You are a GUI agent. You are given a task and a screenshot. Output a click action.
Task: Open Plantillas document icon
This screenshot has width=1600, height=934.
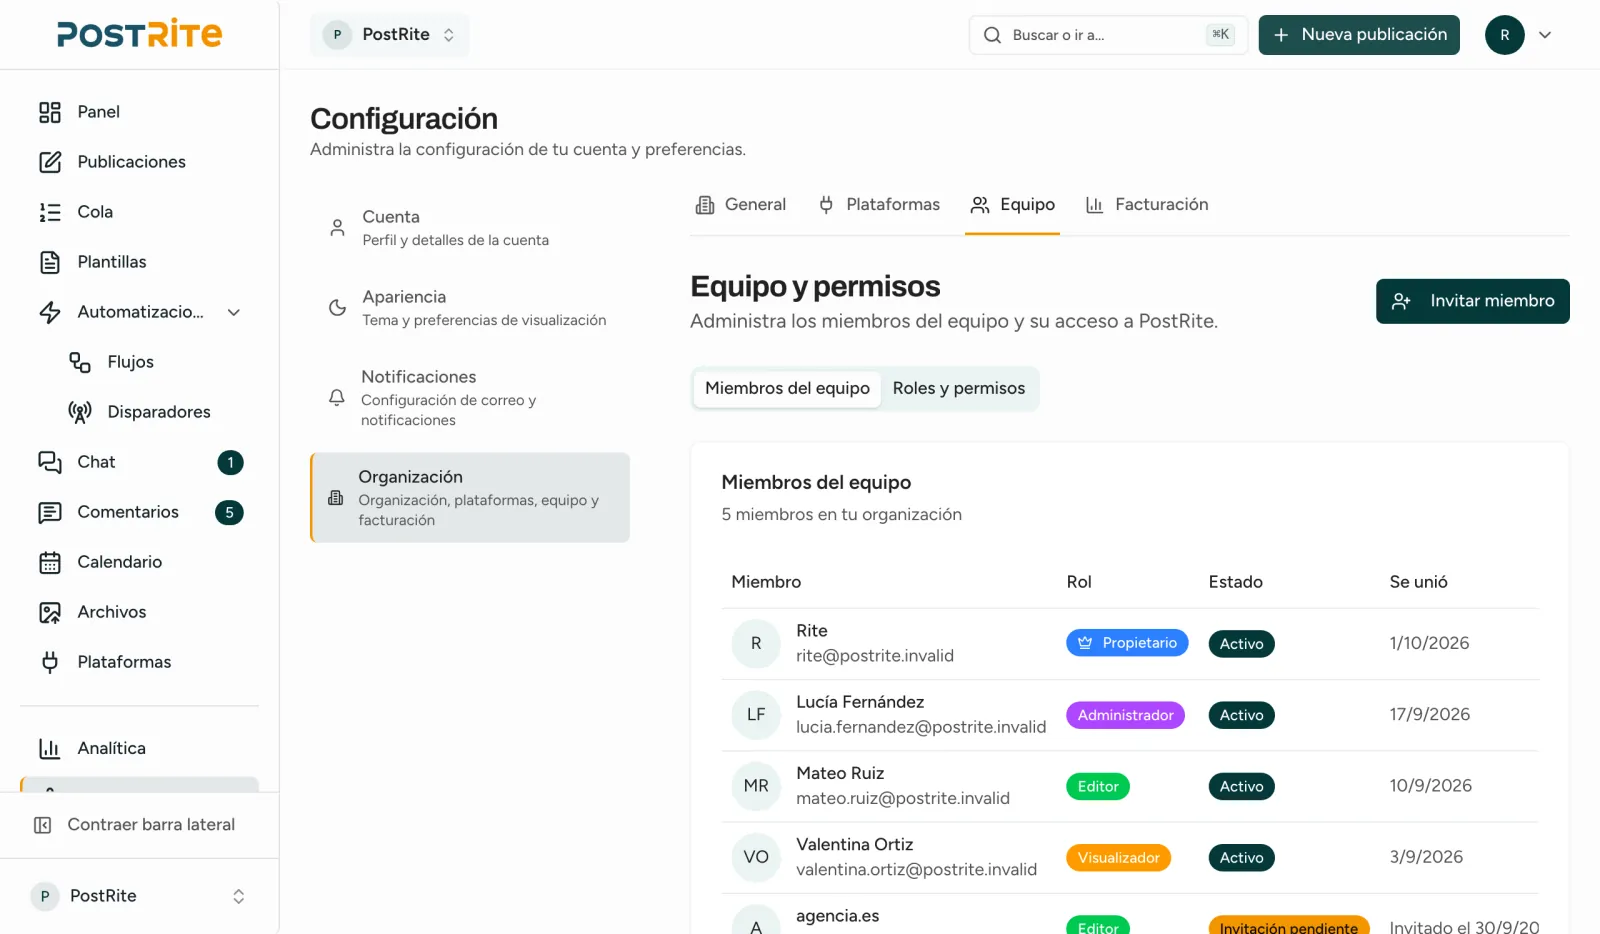50,262
